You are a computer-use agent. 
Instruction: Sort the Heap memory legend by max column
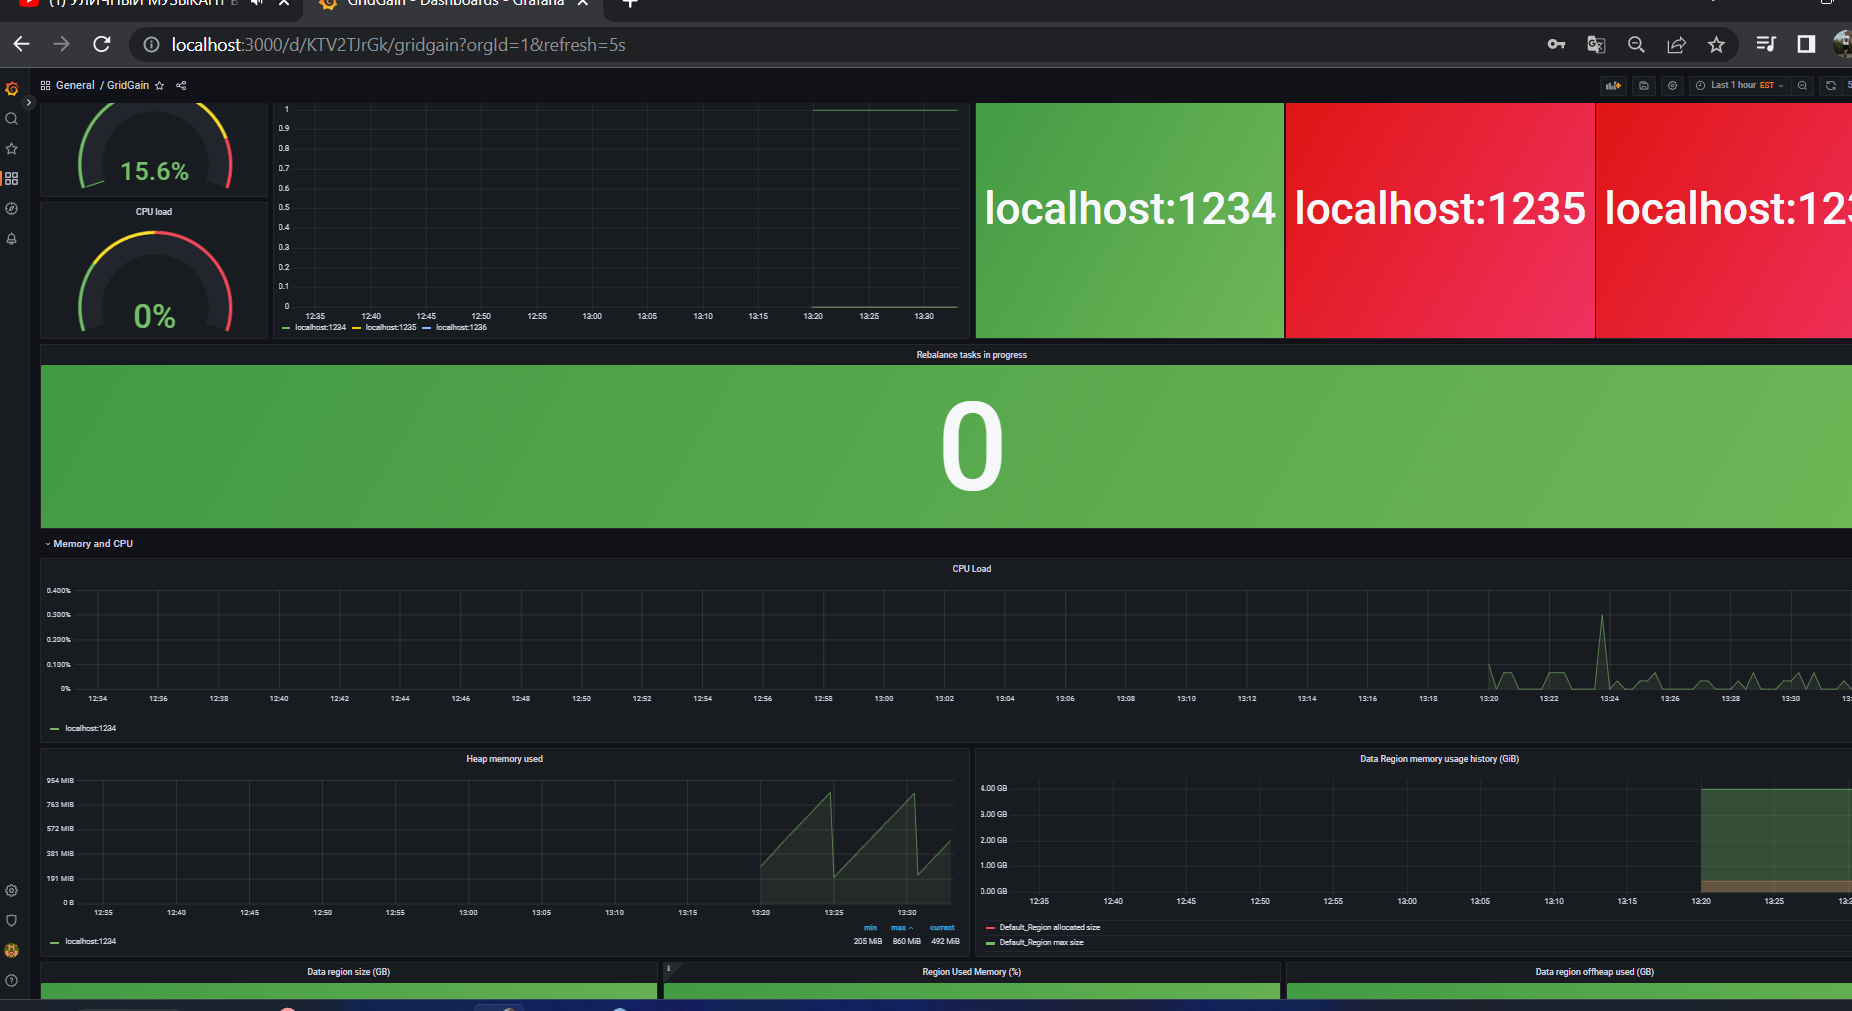coord(901,928)
